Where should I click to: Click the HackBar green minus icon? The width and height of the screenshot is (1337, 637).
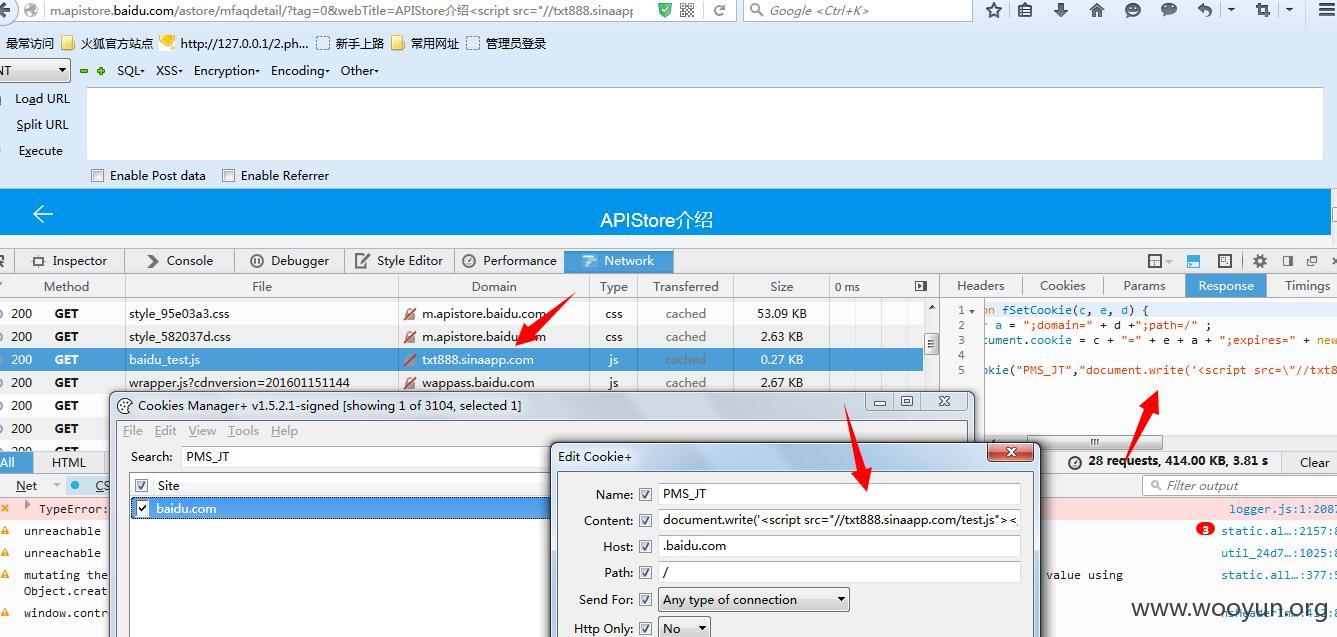[84, 71]
